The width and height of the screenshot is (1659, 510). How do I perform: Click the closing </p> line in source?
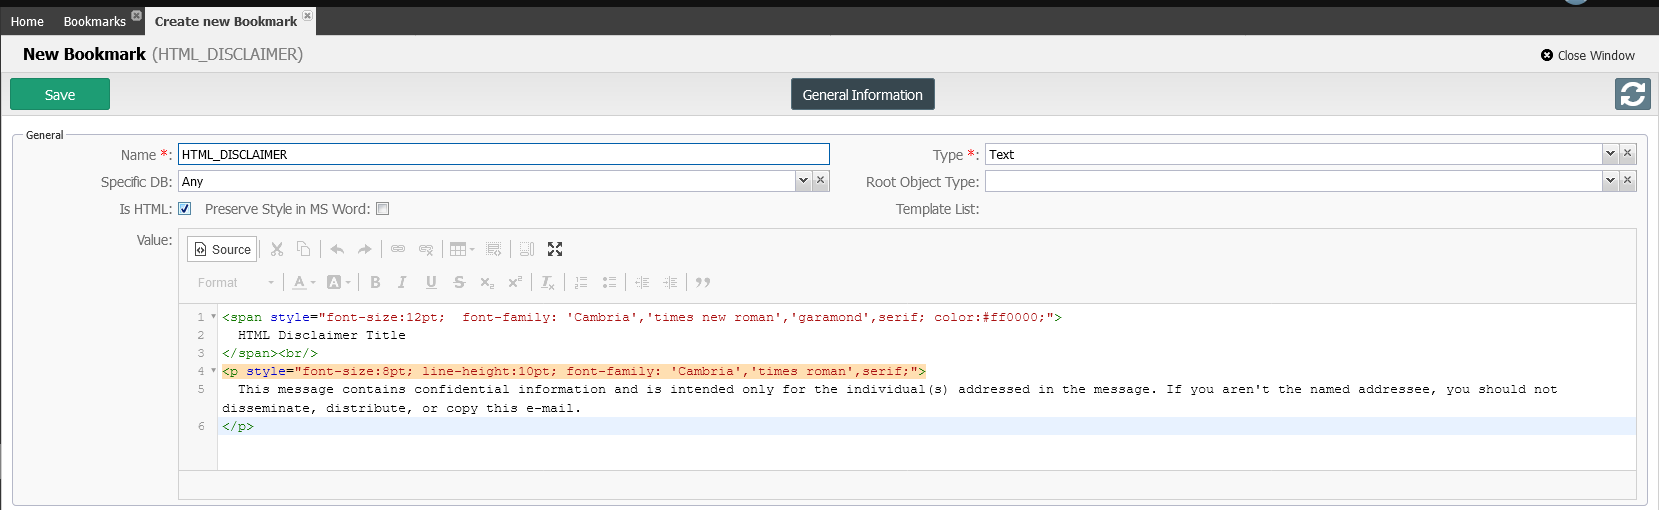pyautogui.click(x=238, y=426)
